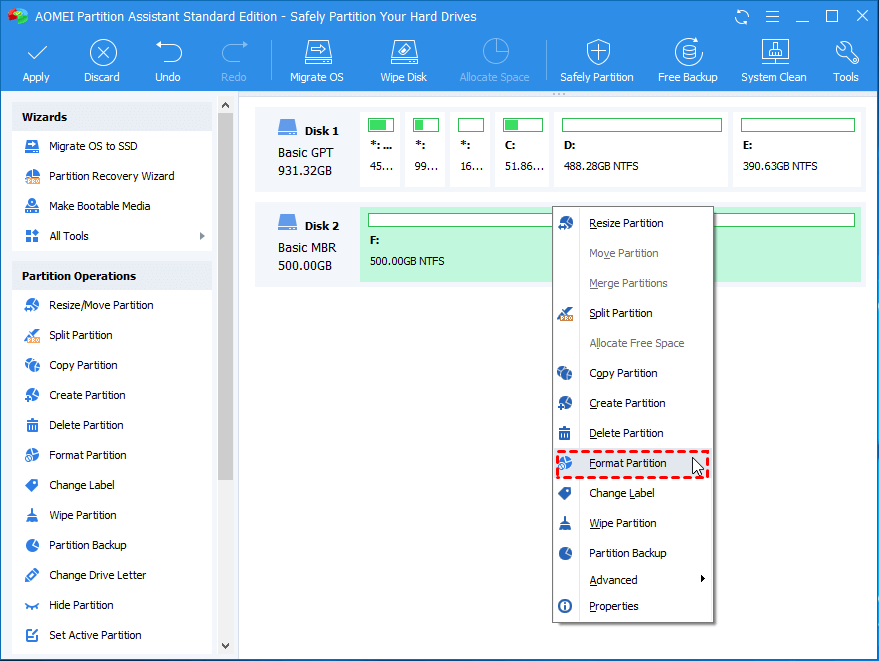Viewport: 879px width, 661px height.
Task: Select Properties from the context menu
Action: [x=613, y=606]
